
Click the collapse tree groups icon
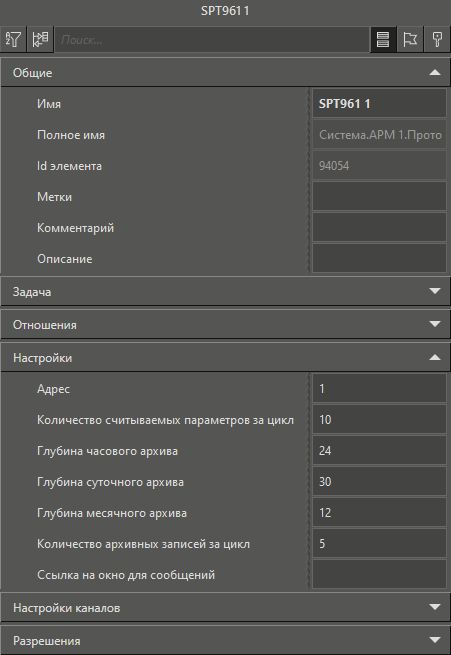point(40,40)
